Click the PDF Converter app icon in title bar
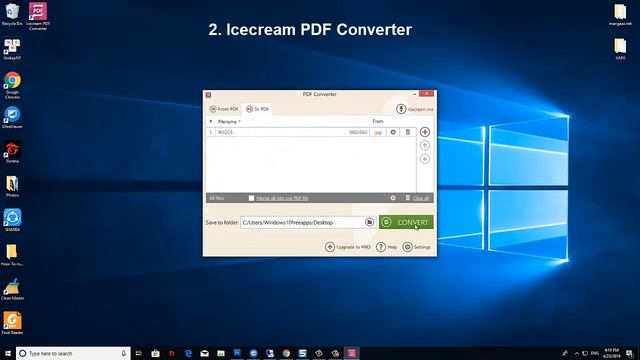640x360 pixels. 208,95
